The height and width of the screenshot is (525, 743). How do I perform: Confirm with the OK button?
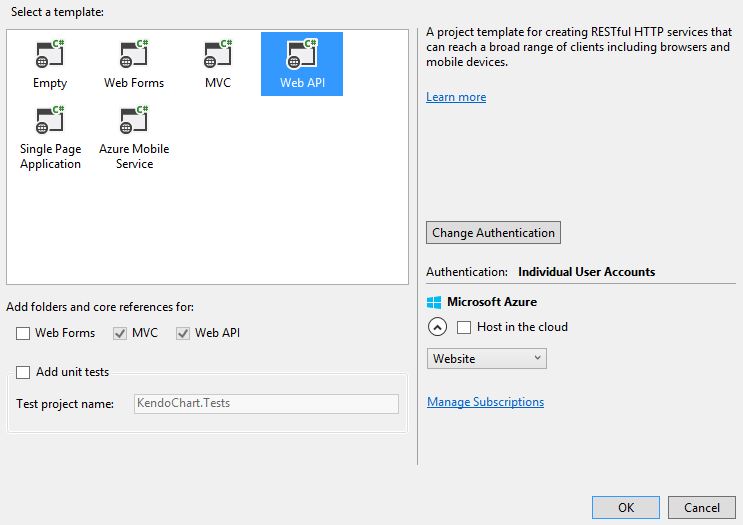625,507
